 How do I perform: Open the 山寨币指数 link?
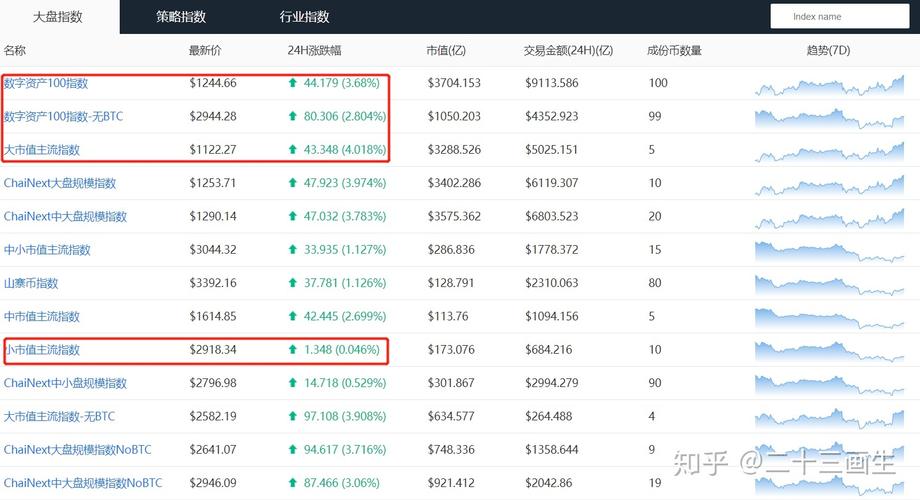tap(31, 283)
